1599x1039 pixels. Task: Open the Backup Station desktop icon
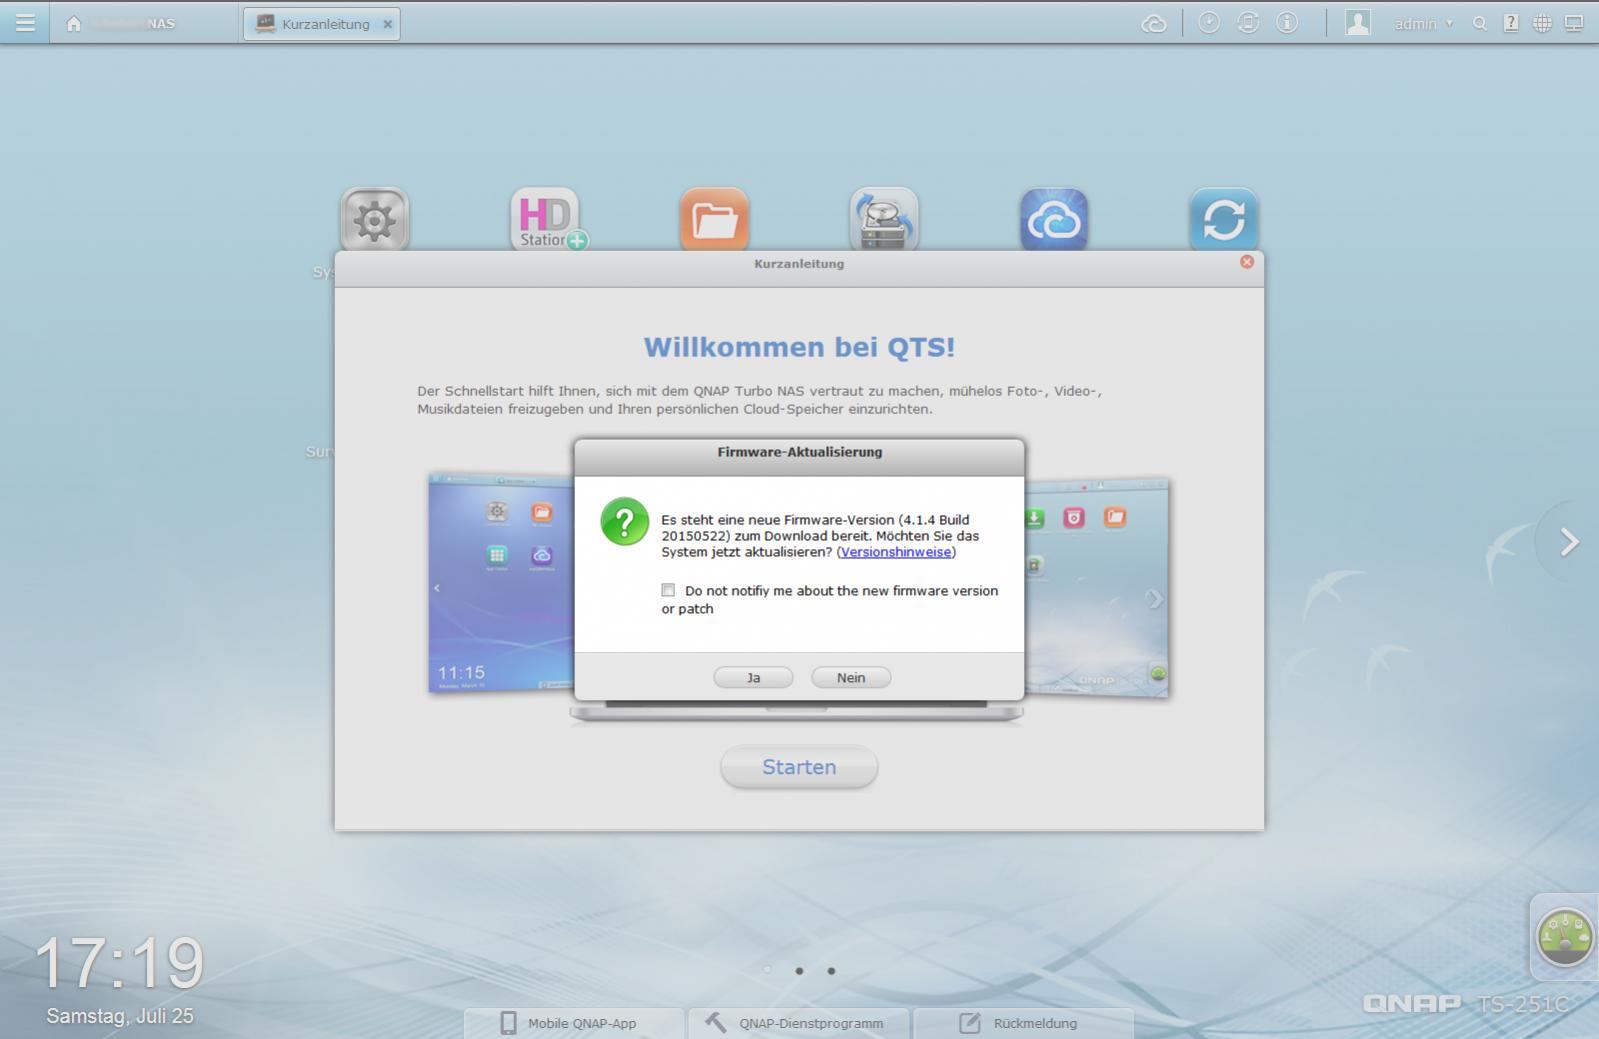(884, 219)
